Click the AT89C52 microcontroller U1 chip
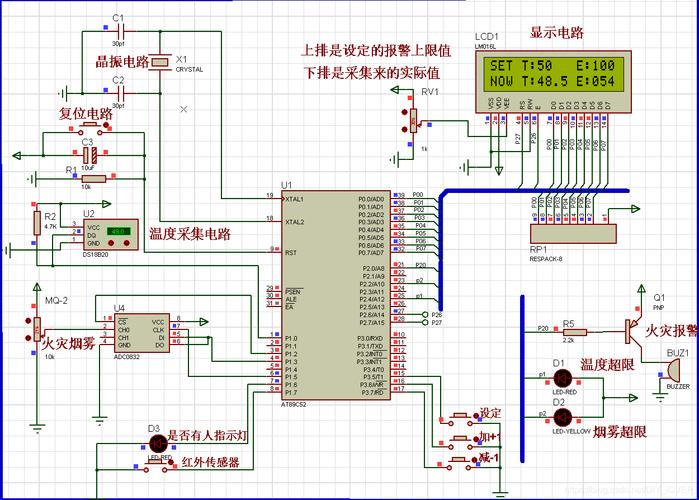This screenshot has height=500, width=699. (336, 295)
